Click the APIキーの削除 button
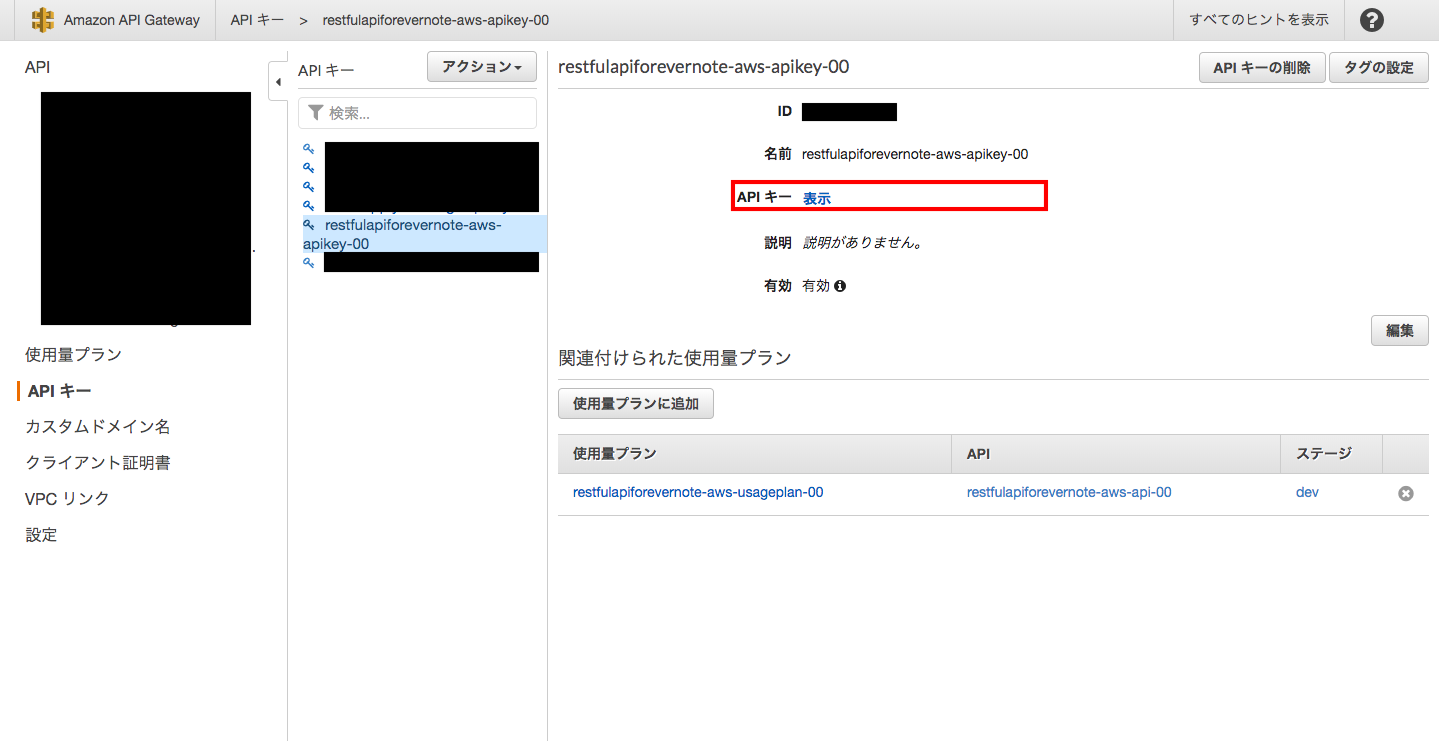Image resolution: width=1439 pixels, height=750 pixels. pyautogui.click(x=1262, y=68)
